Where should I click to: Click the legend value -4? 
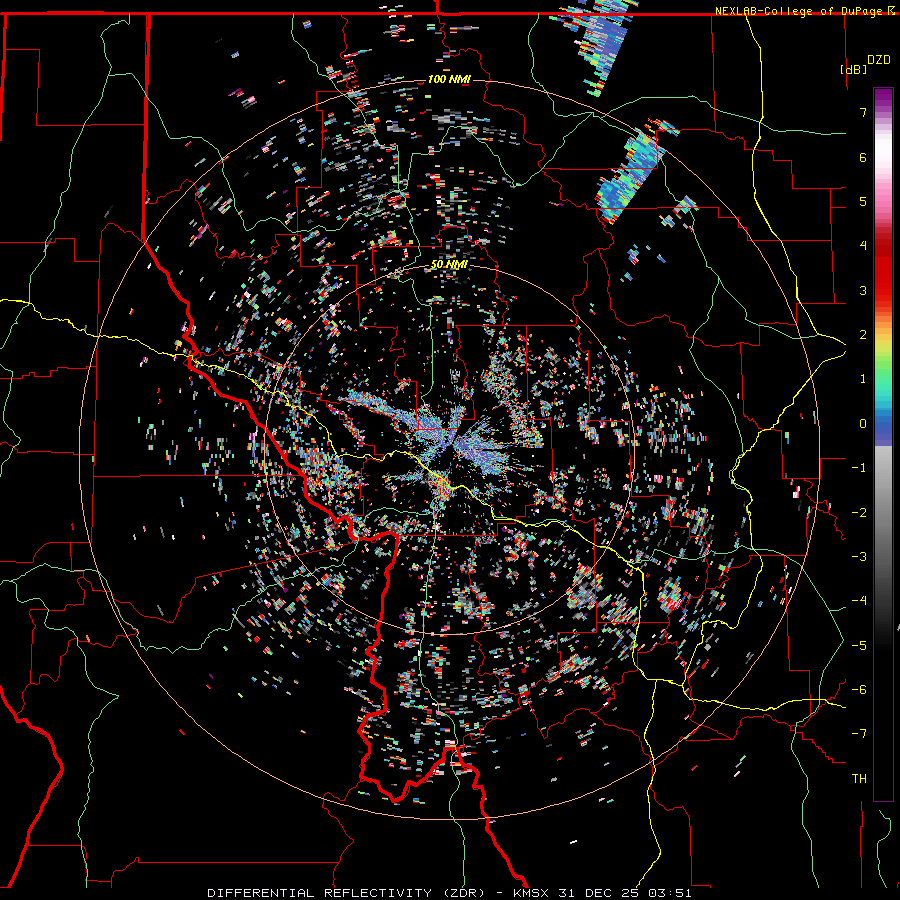point(859,600)
